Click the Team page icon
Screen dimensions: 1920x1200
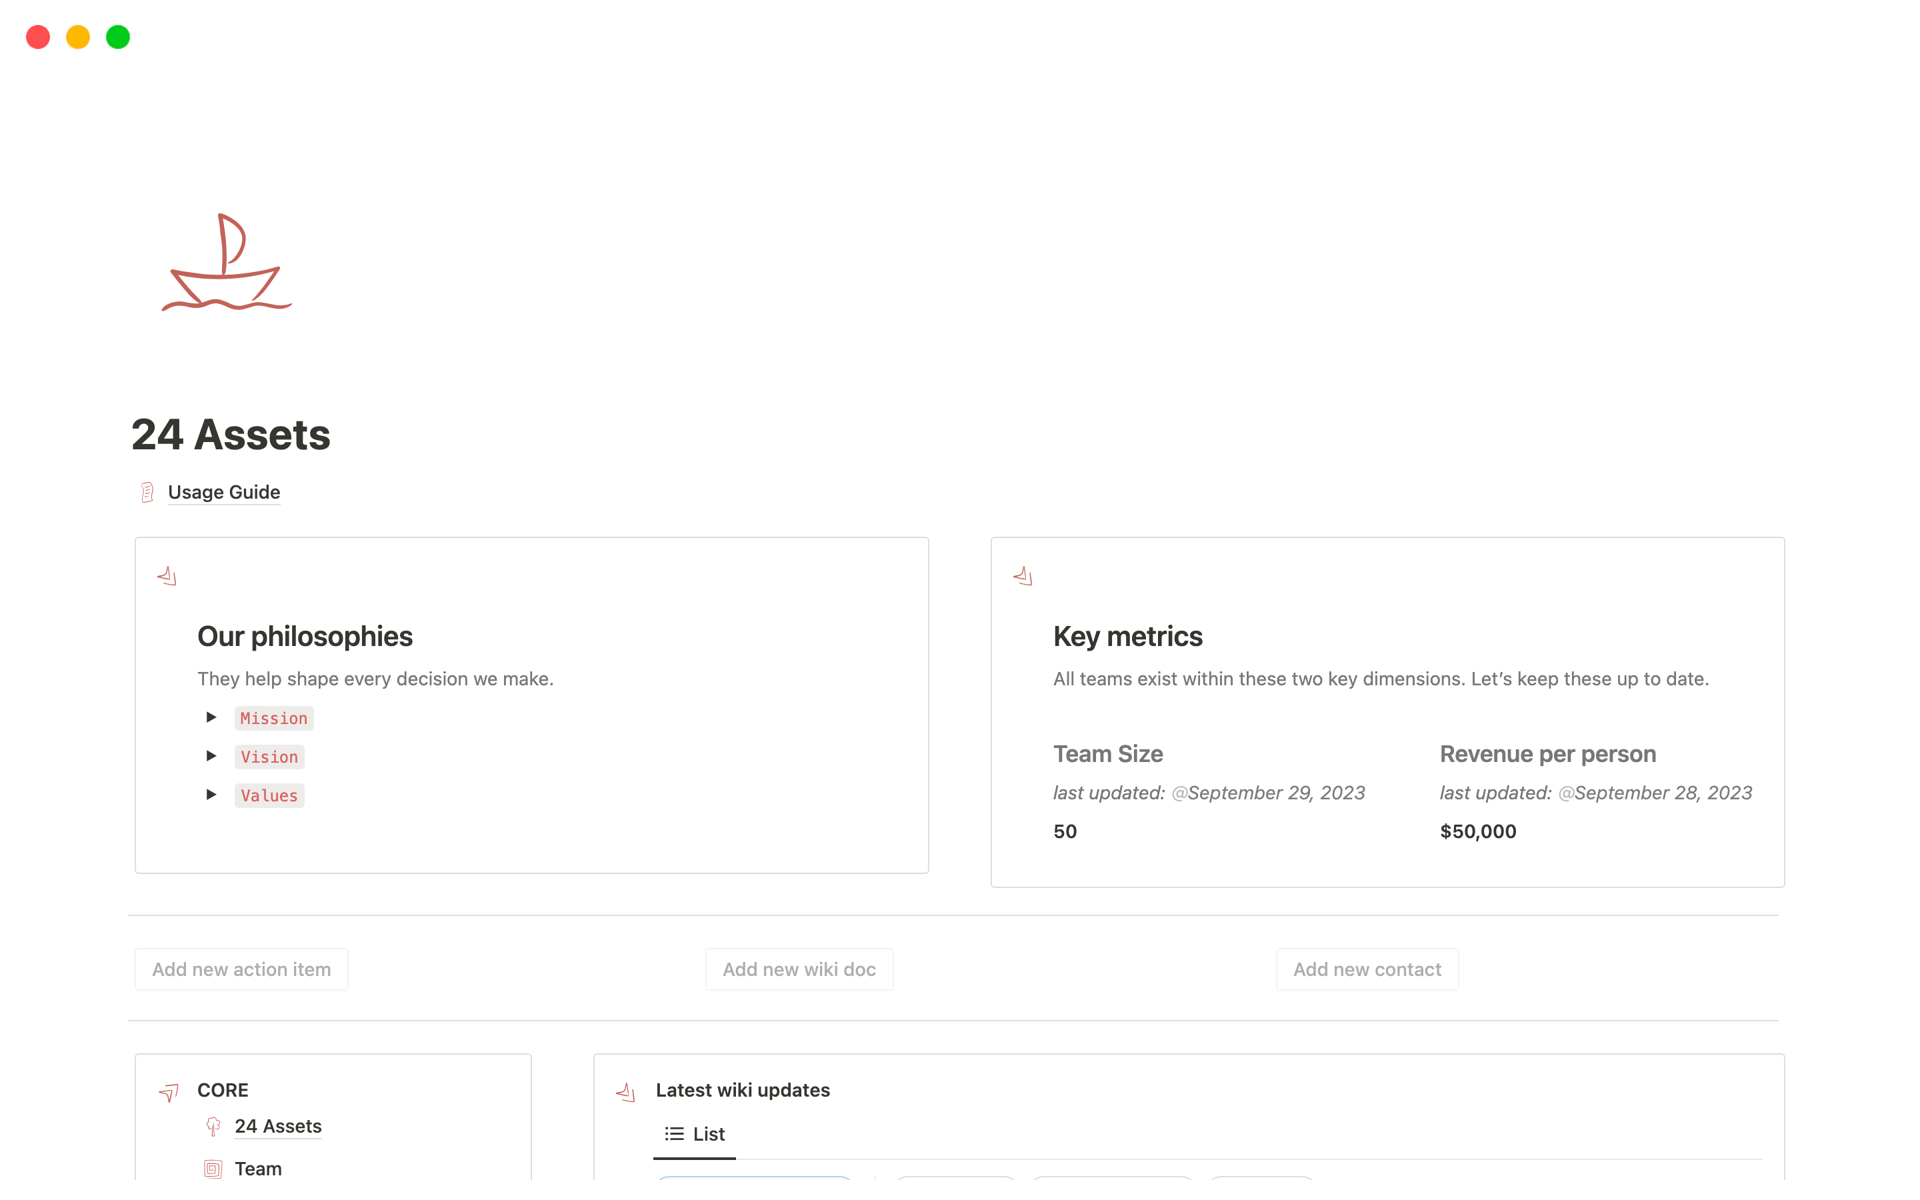click(213, 1169)
